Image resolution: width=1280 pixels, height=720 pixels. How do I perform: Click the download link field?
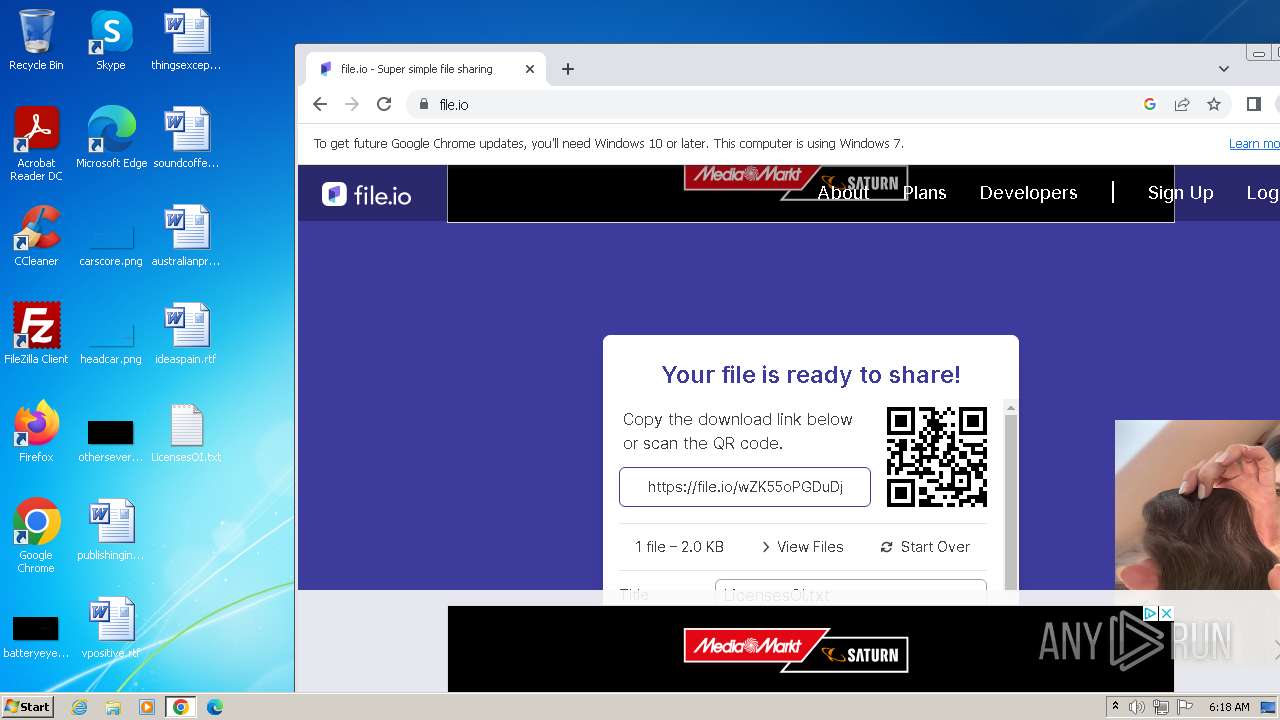(745, 487)
